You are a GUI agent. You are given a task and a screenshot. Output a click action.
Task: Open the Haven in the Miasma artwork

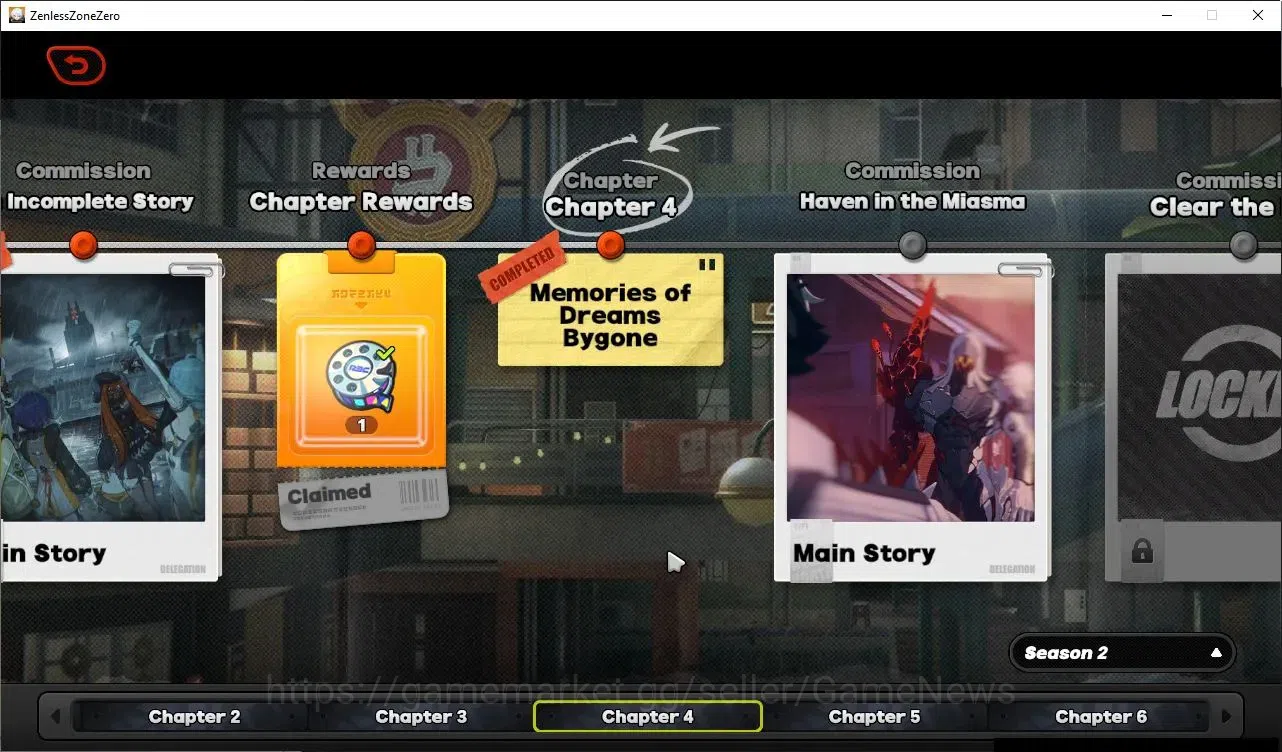point(911,398)
